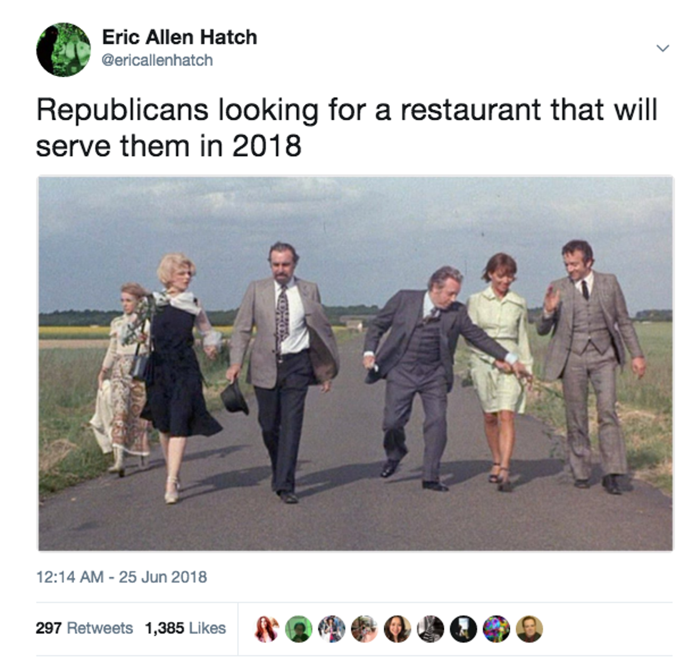687x666 pixels.
Task: Click the Eric Allen Hatch display name
Action: click(x=180, y=37)
